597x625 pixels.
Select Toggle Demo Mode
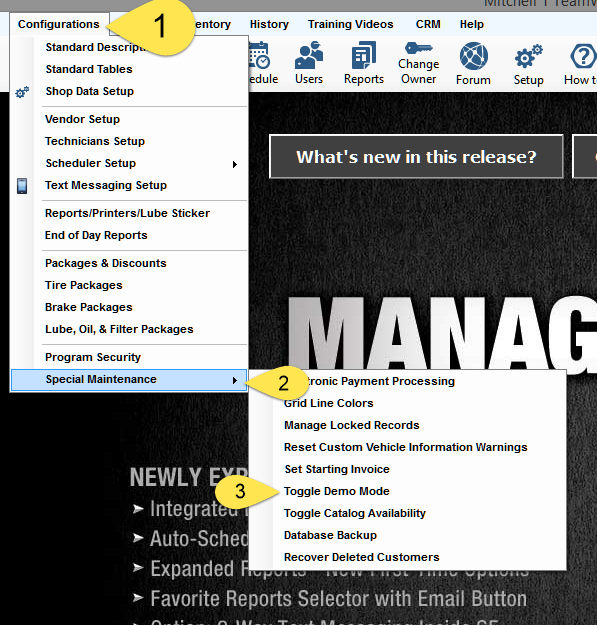point(336,491)
